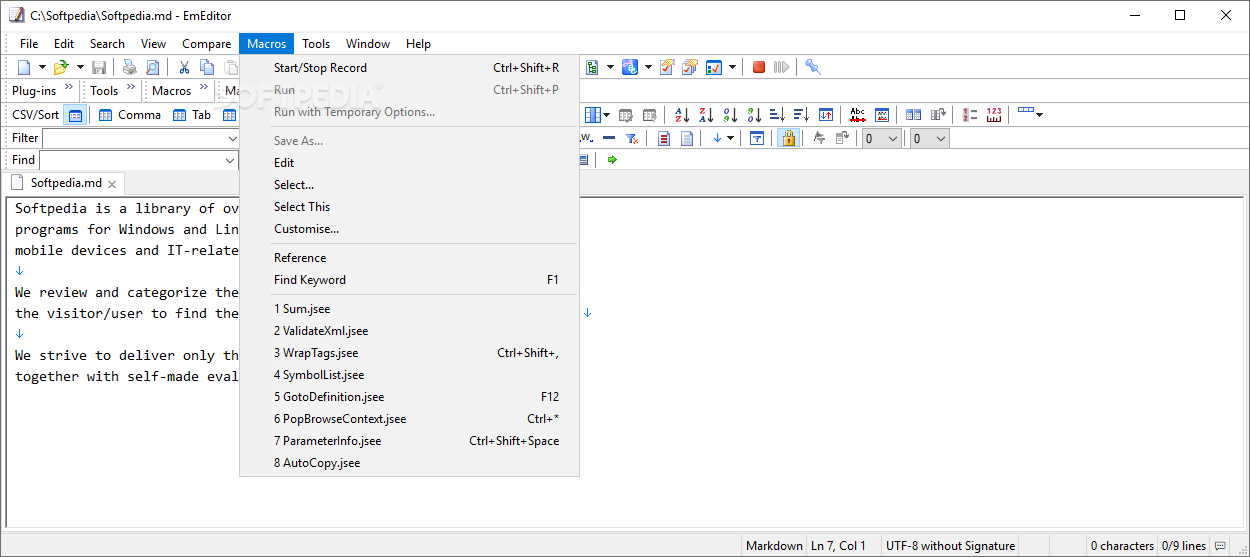Open the Open file dropdown arrow
This screenshot has height=557, width=1250.
tap(80, 67)
